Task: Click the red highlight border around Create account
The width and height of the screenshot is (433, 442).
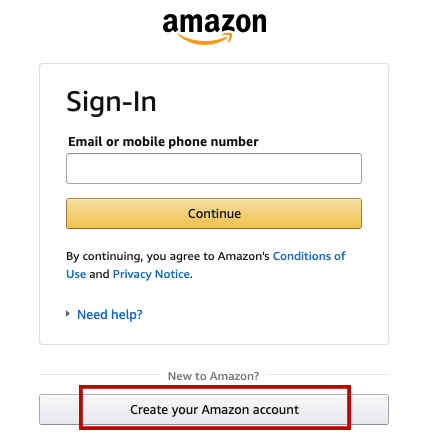Action: pos(215,387)
